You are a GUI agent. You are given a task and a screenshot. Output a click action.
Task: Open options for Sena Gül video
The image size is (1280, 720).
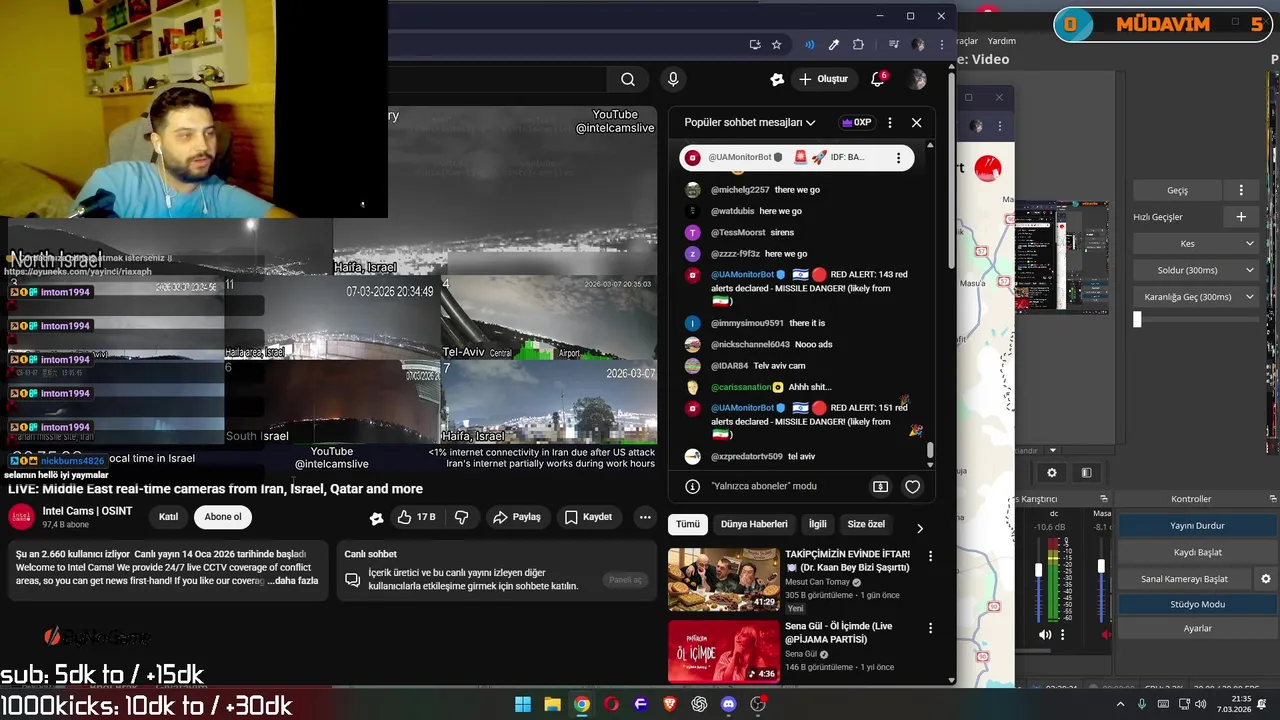(x=930, y=628)
